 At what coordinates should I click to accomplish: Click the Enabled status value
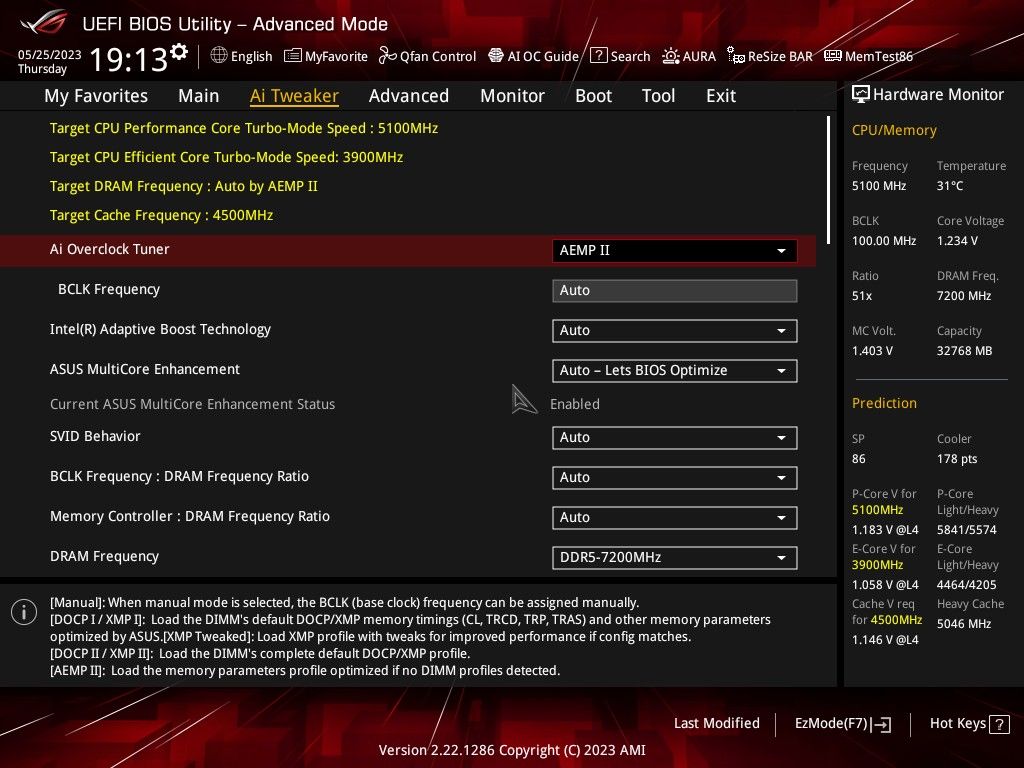575,404
